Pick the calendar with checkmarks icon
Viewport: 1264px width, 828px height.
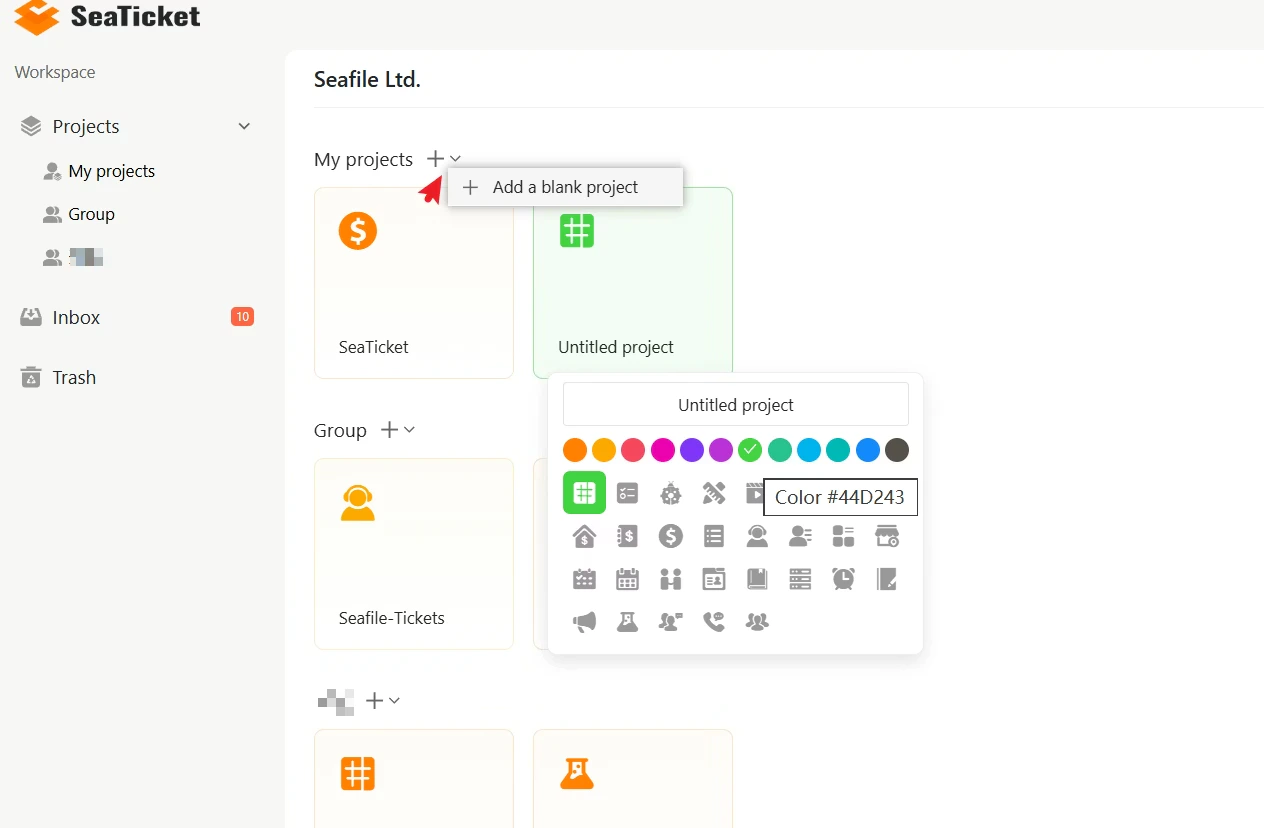point(584,578)
